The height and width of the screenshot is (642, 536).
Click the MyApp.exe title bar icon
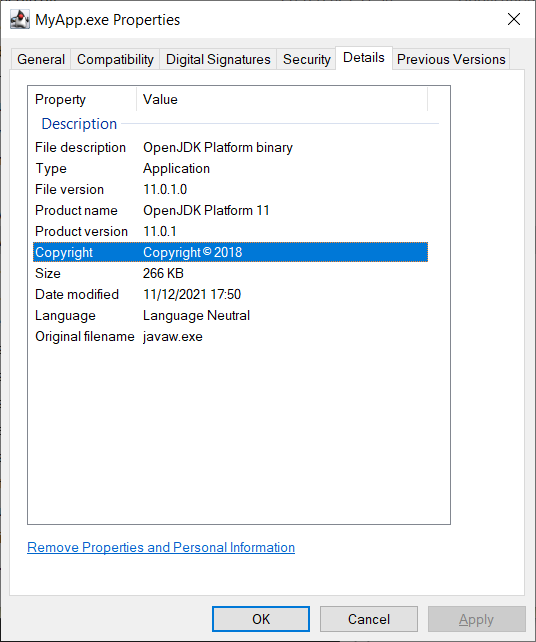[x=20, y=19]
